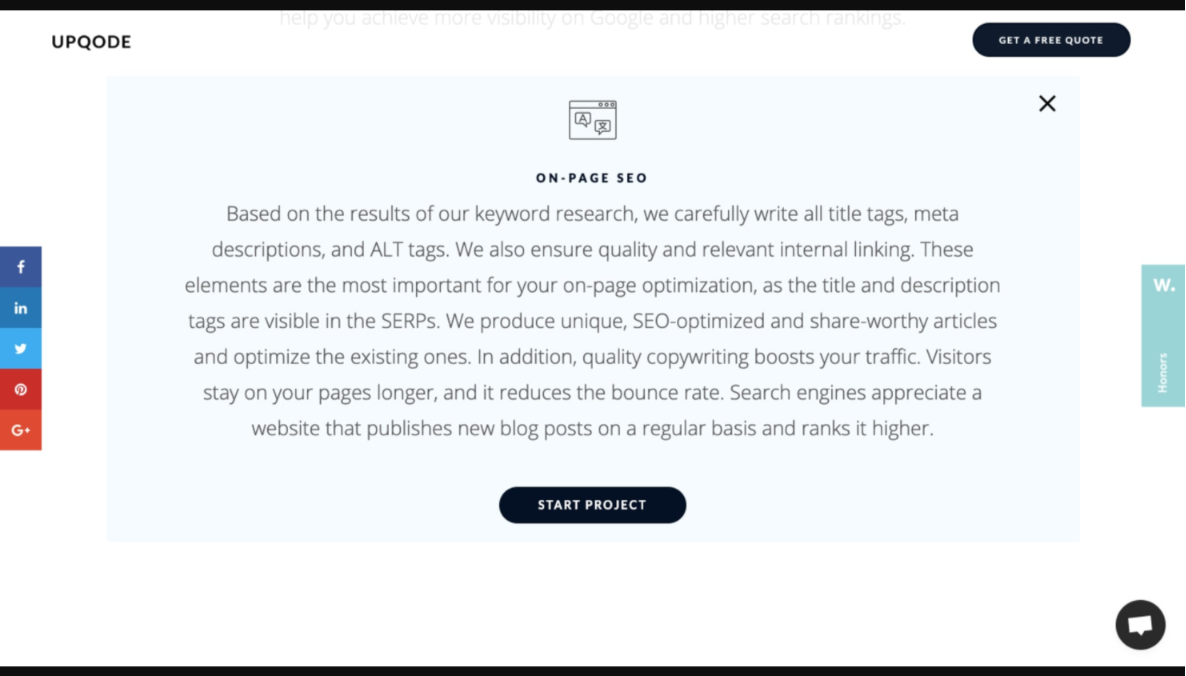Image resolution: width=1186 pixels, height=676 pixels.
Task: Click the faded text about Google visibility
Action: [x=592, y=18]
